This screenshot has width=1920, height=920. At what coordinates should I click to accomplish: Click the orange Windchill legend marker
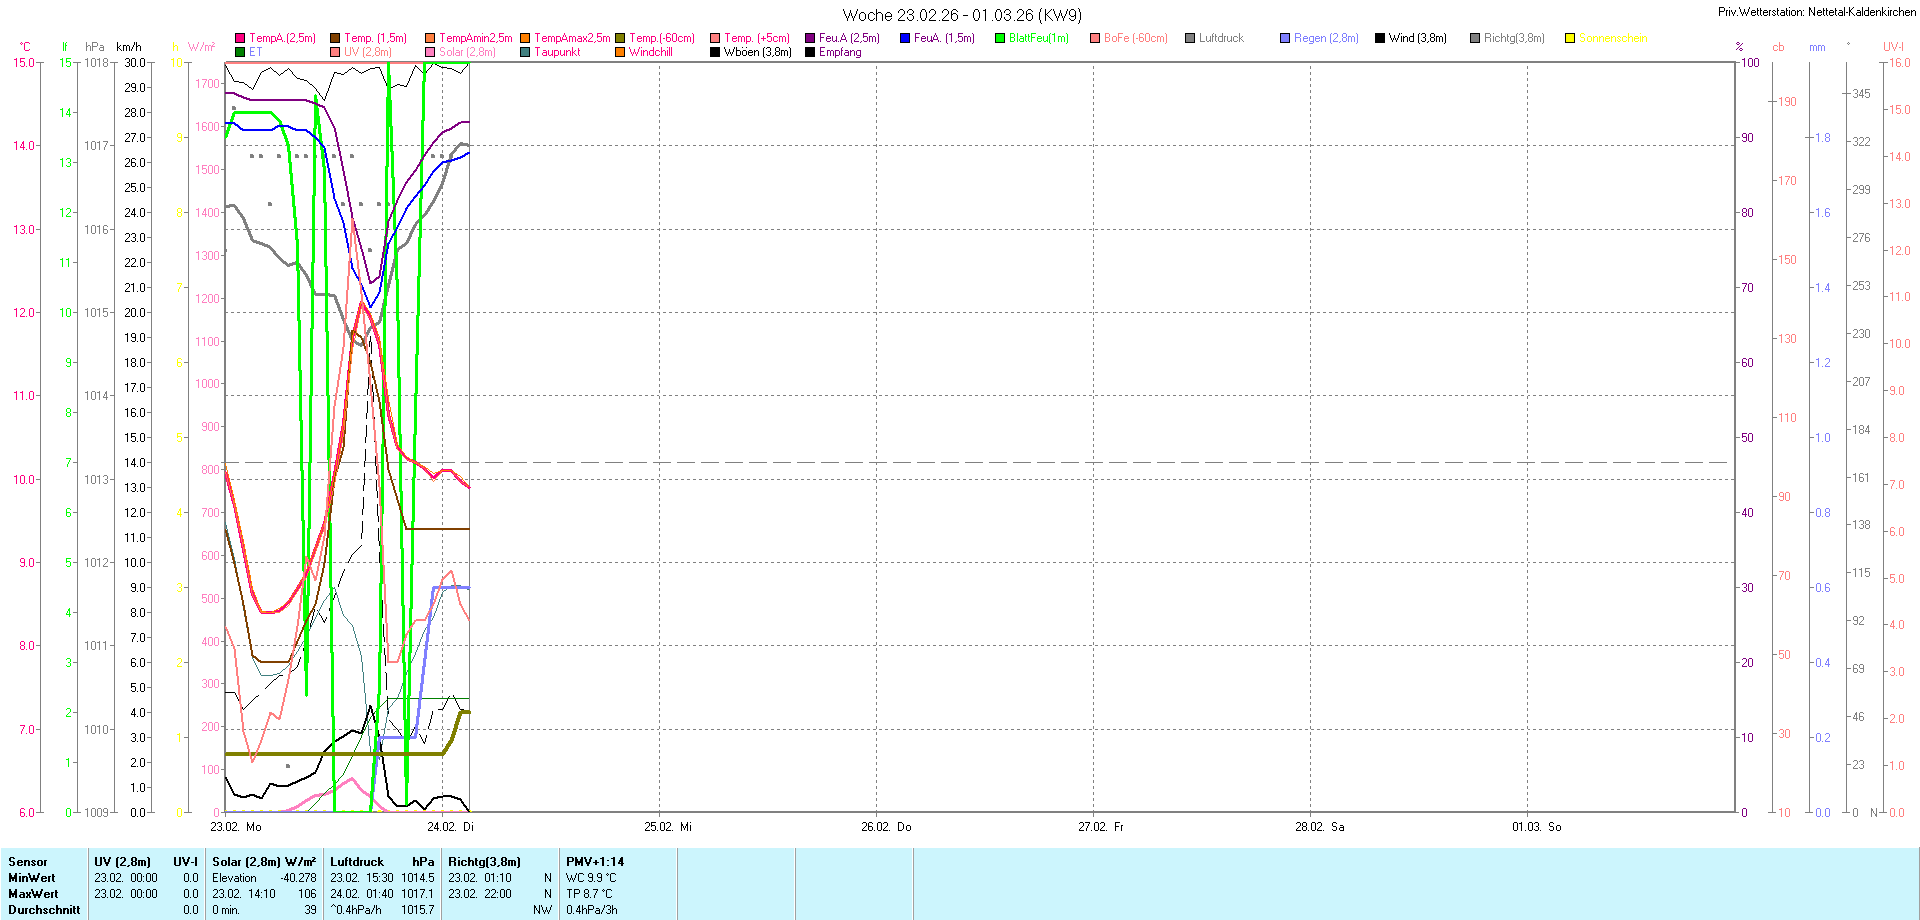[x=620, y=52]
